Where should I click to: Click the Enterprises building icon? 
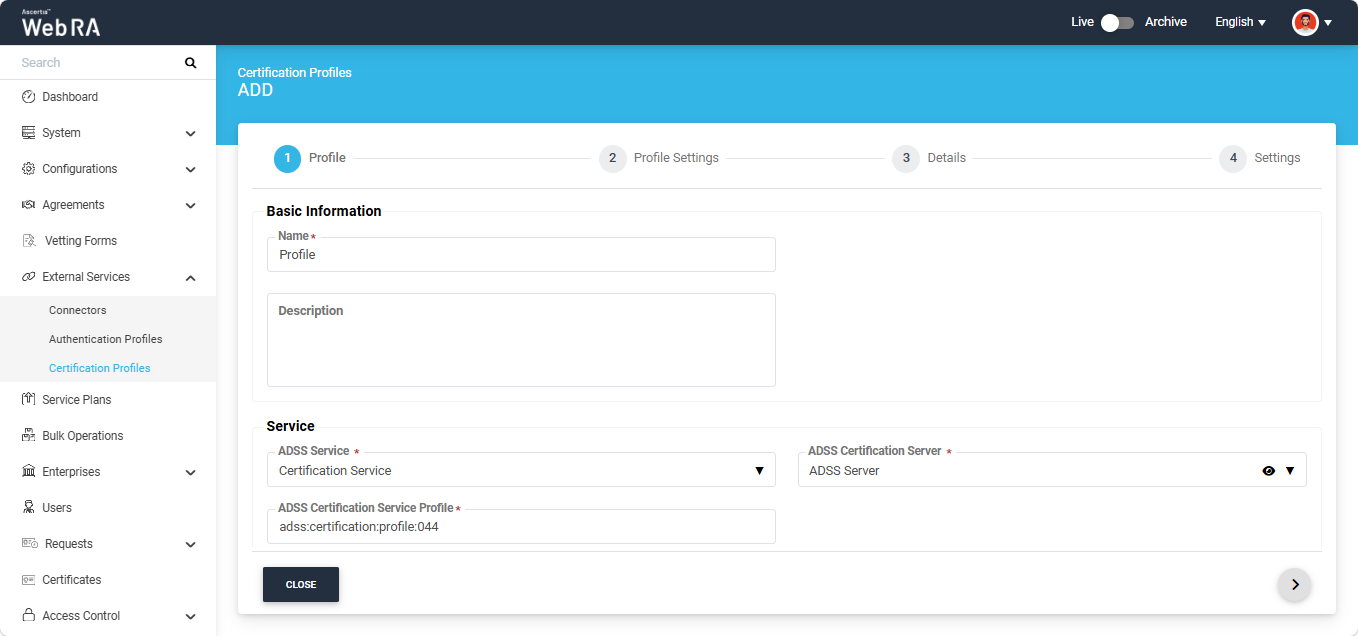(x=28, y=472)
